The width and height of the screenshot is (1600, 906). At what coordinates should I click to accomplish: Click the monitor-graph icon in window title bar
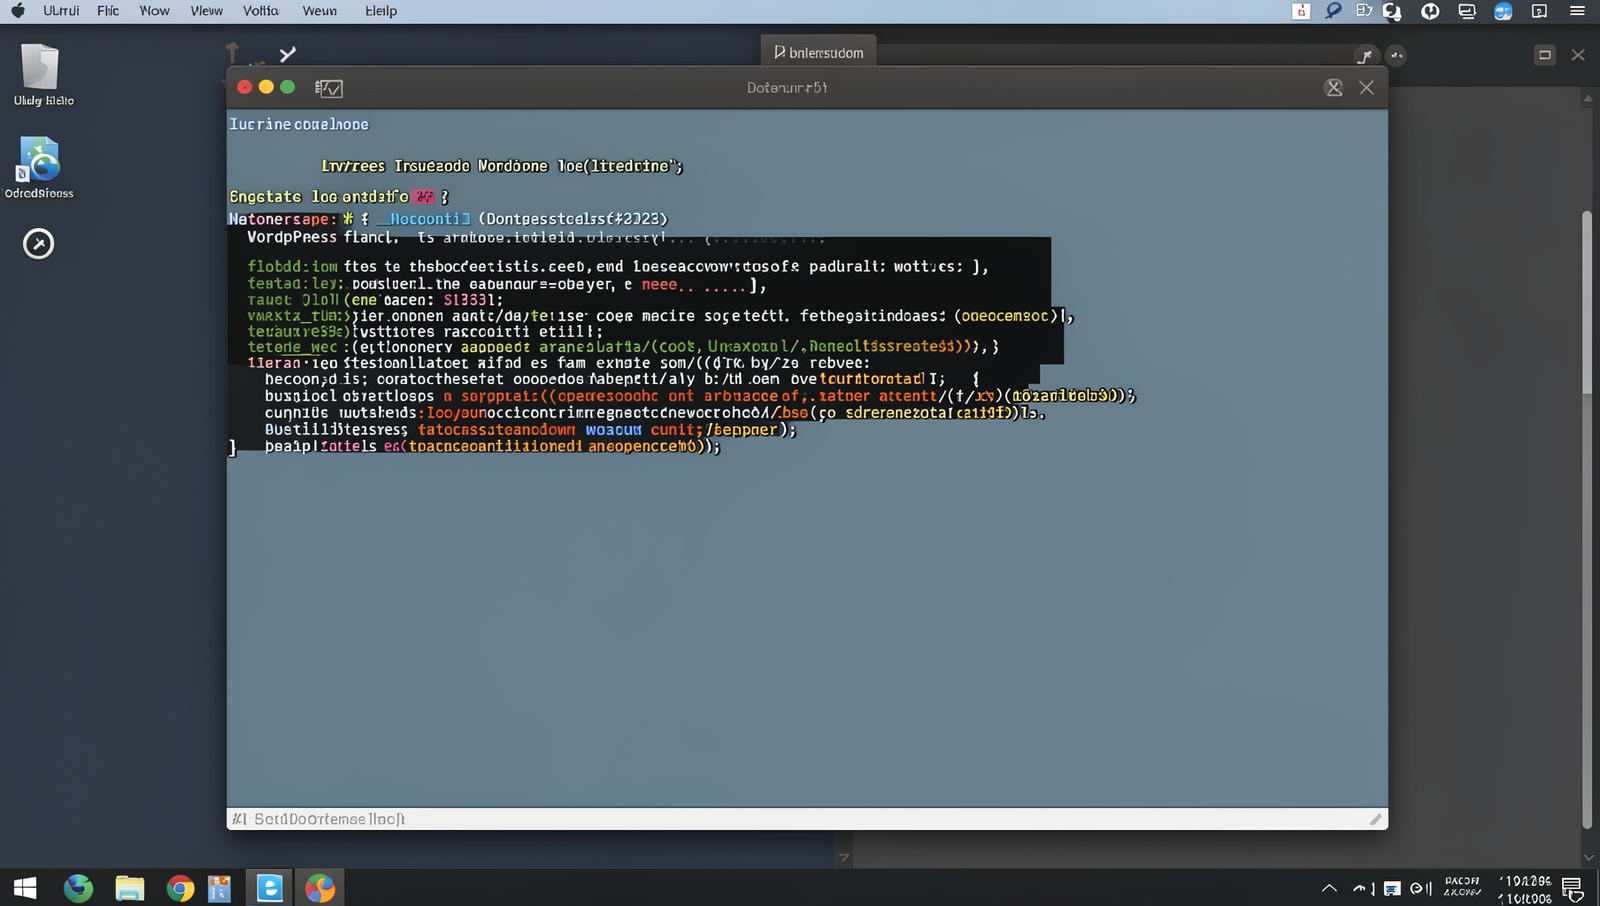pos(329,88)
